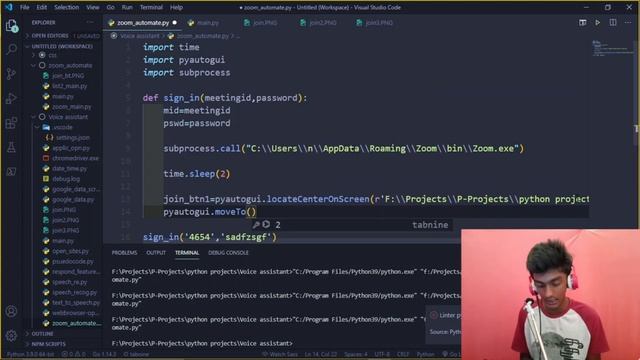Click unsaved dot on zoom_automate.py tab
640x360 pixels.
pyautogui.click(x=175, y=23)
